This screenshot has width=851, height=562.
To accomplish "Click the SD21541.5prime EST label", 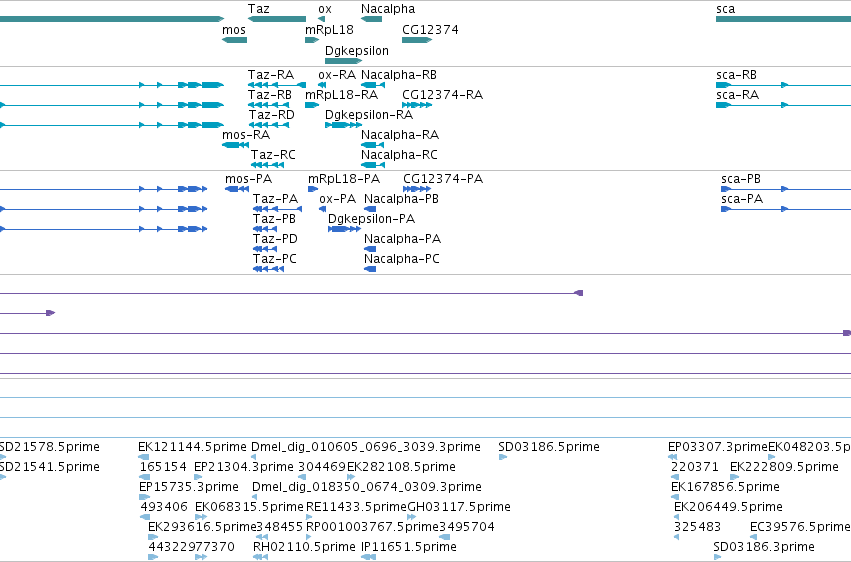I will tap(49, 467).
